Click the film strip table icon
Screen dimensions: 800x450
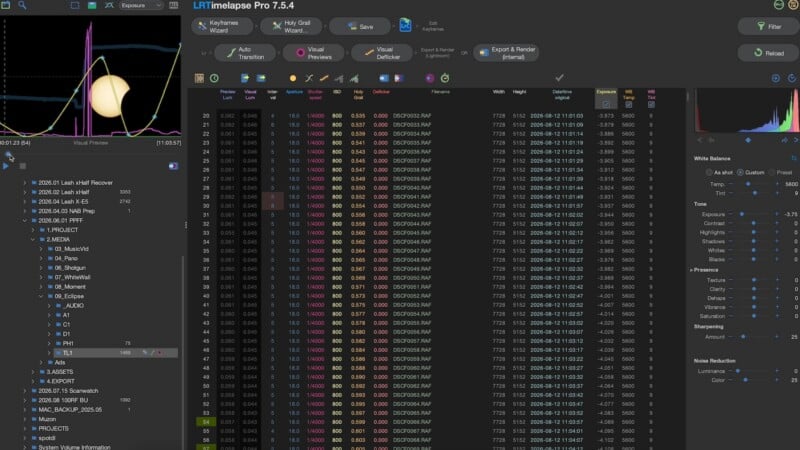click(x=199, y=78)
